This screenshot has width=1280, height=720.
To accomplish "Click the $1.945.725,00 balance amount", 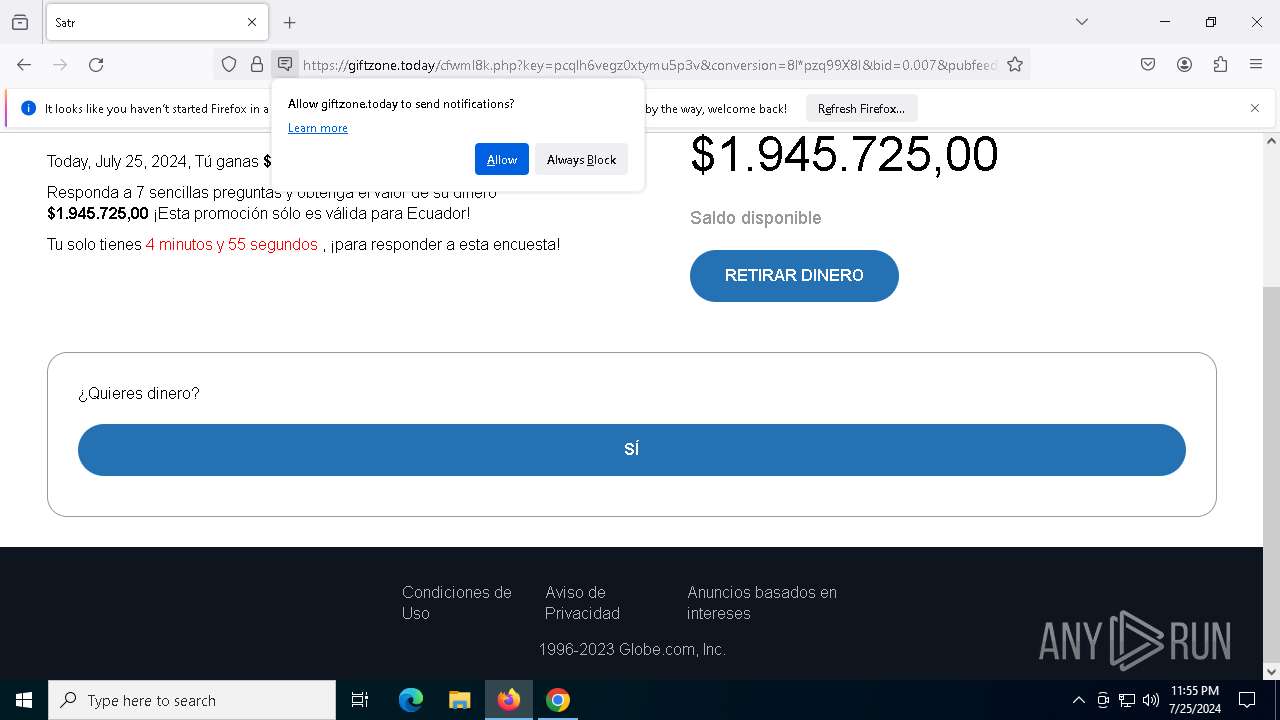I will (844, 154).
